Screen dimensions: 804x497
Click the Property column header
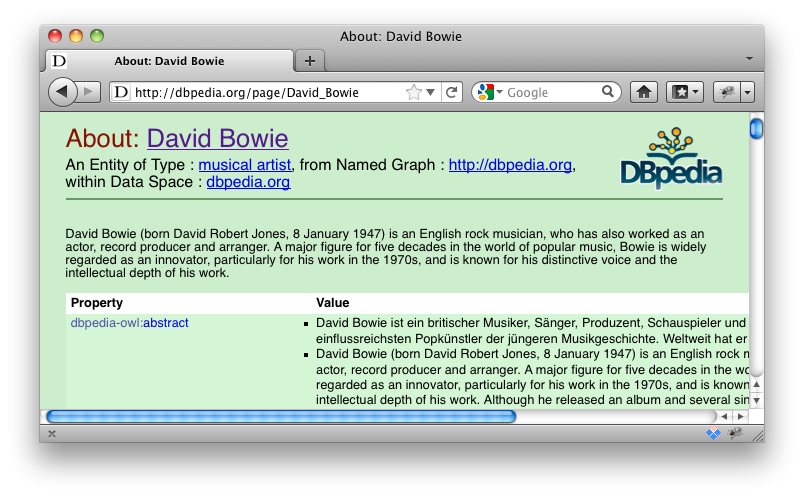tap(97, 303)
